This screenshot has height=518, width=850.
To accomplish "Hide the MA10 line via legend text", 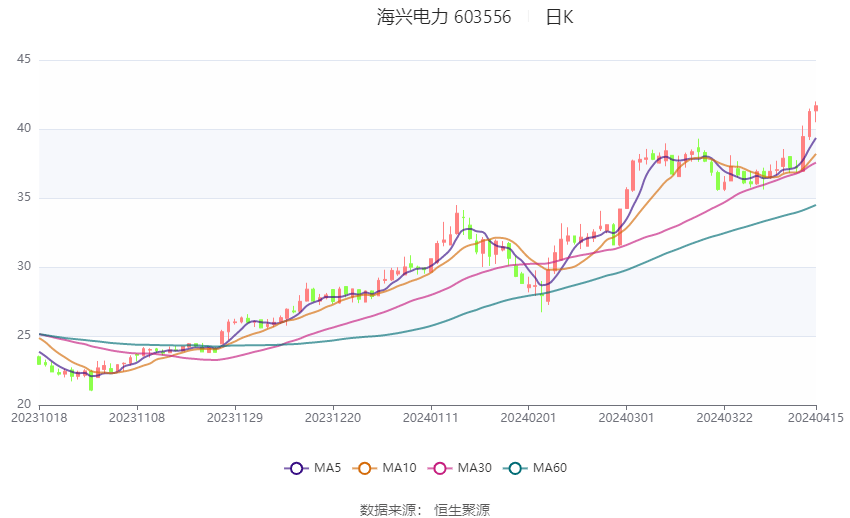I will (x=400, y=468).
